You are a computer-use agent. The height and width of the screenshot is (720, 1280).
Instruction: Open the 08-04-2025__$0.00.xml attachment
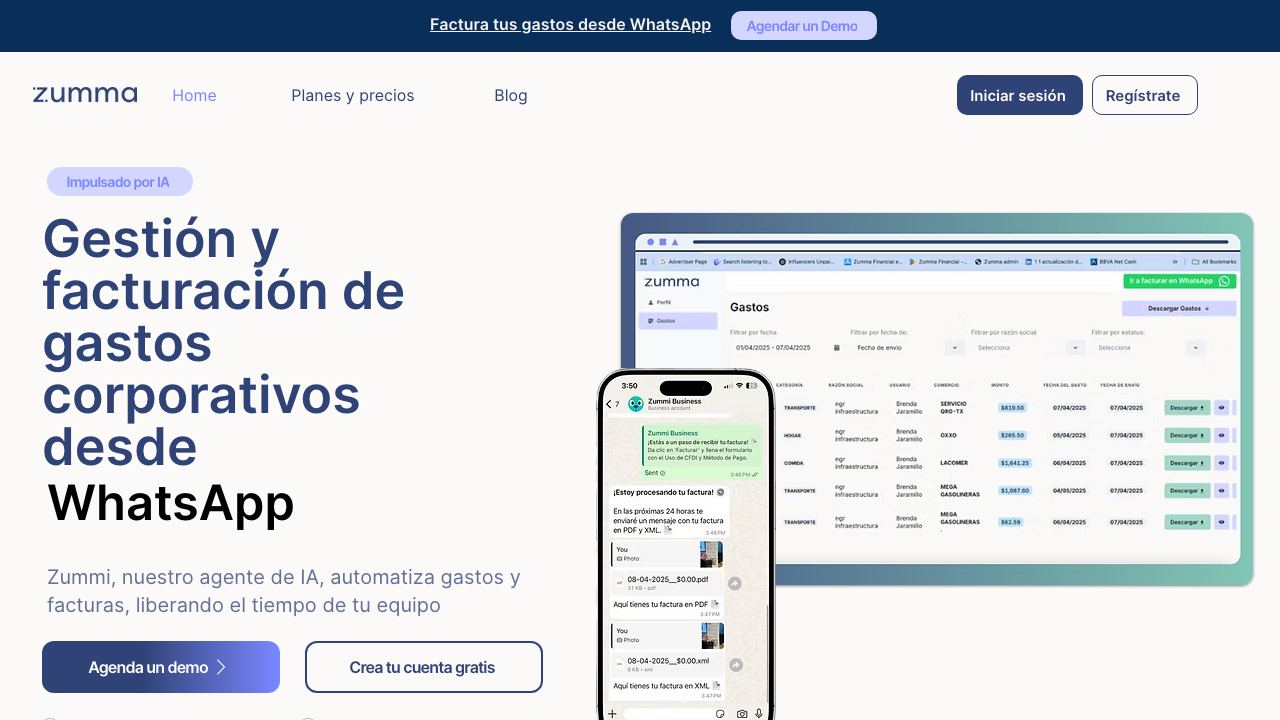click(x=667, y=665)
